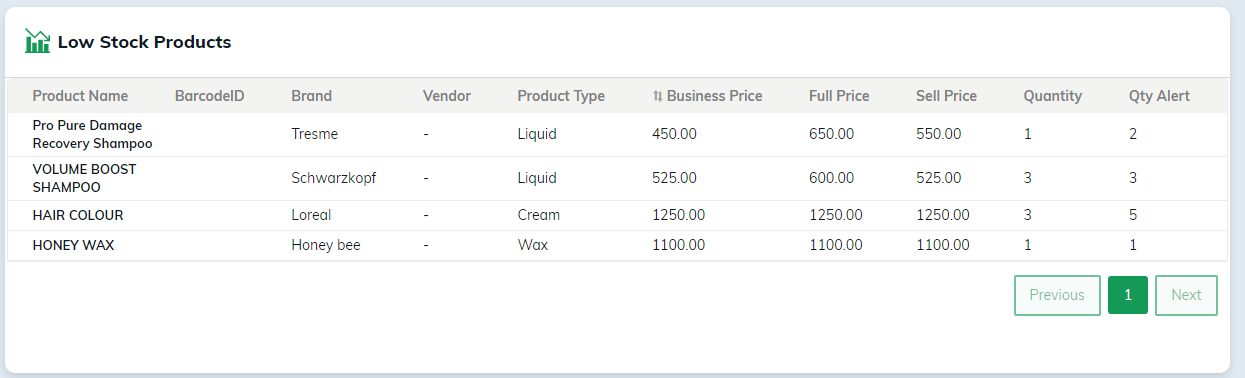1245x378 pixels.
Task: Click the Vendor column header
Action: (x=447, y=96)
